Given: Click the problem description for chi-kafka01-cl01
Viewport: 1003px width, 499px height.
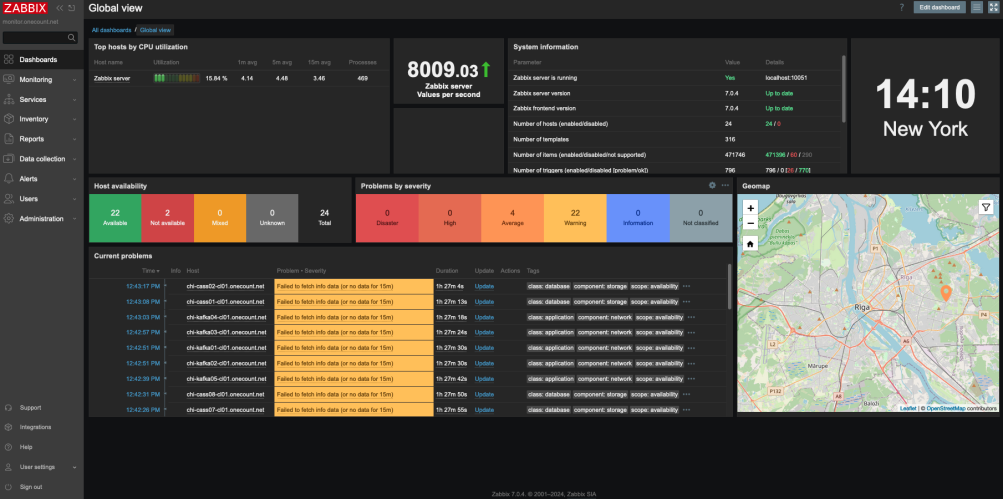Looking at the screenshot, I should (x=335, y=348).
